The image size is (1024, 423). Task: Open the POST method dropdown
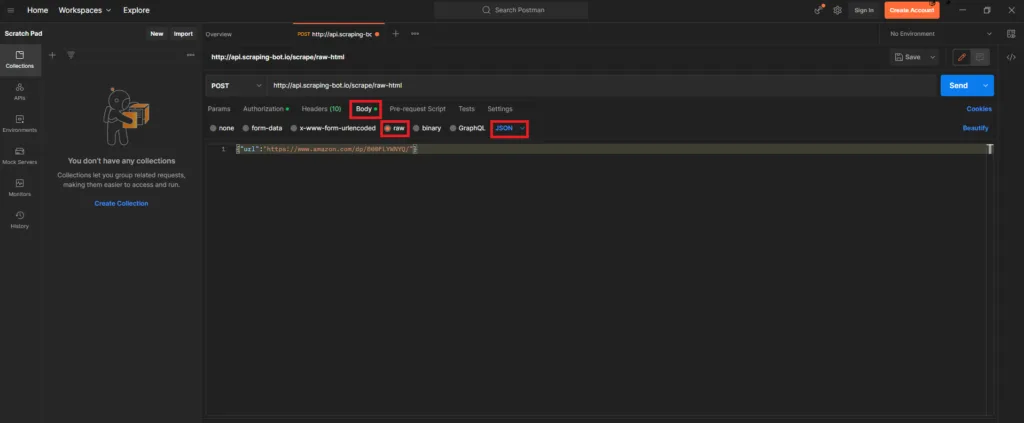pos(236,85)
